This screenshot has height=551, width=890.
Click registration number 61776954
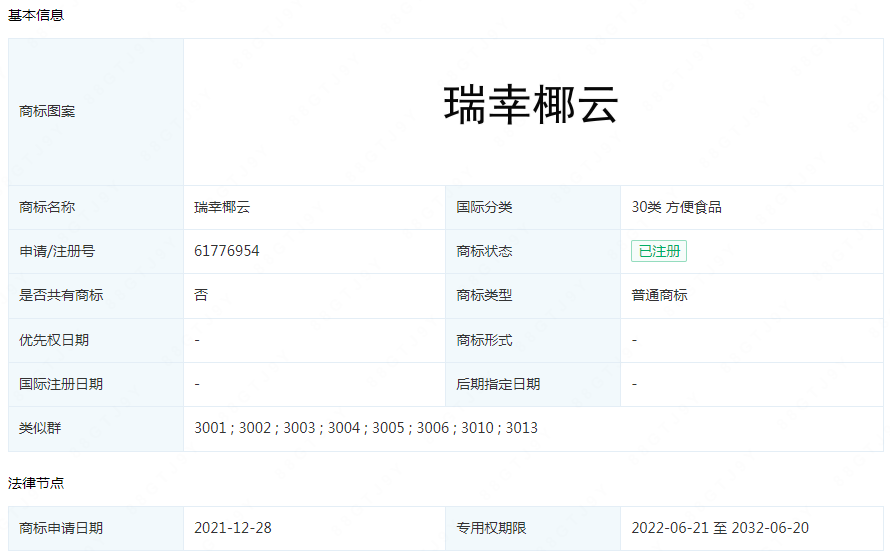click(x=226, y=251)
